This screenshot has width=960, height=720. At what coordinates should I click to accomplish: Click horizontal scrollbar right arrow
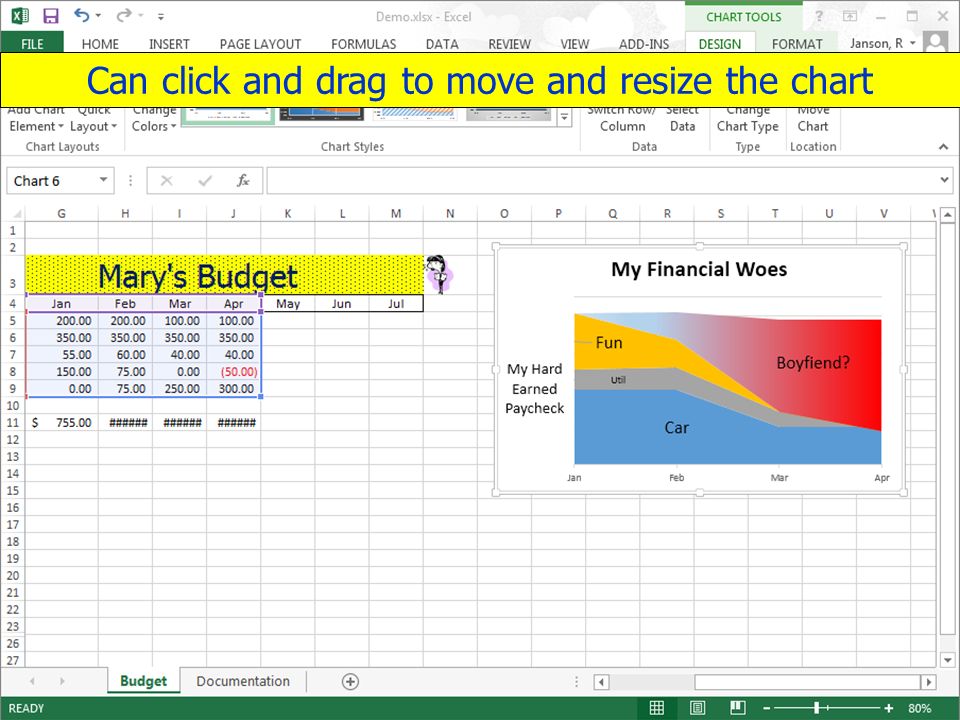click(x=929, y=681)
